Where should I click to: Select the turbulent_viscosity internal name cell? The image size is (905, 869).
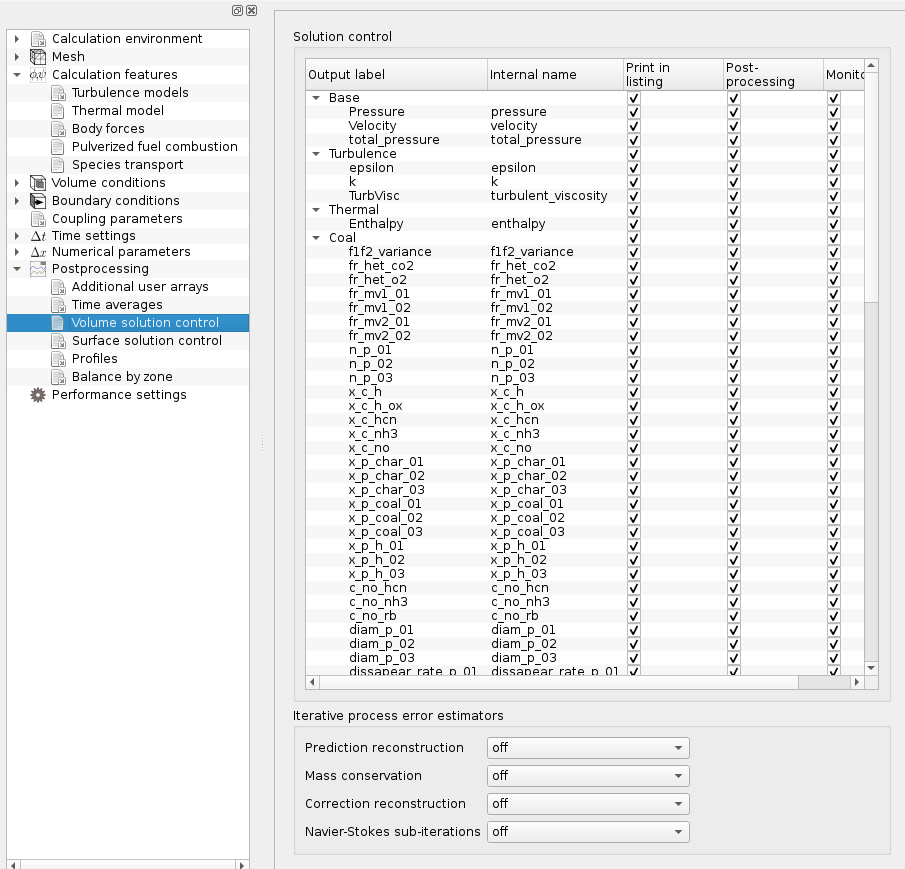(x=549, y=196)
